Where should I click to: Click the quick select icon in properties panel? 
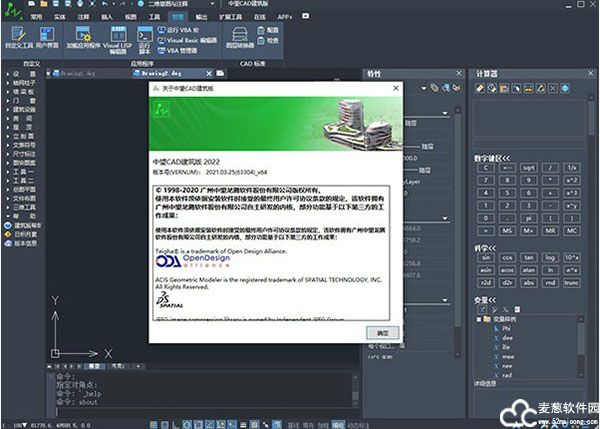tap(457, 88)
